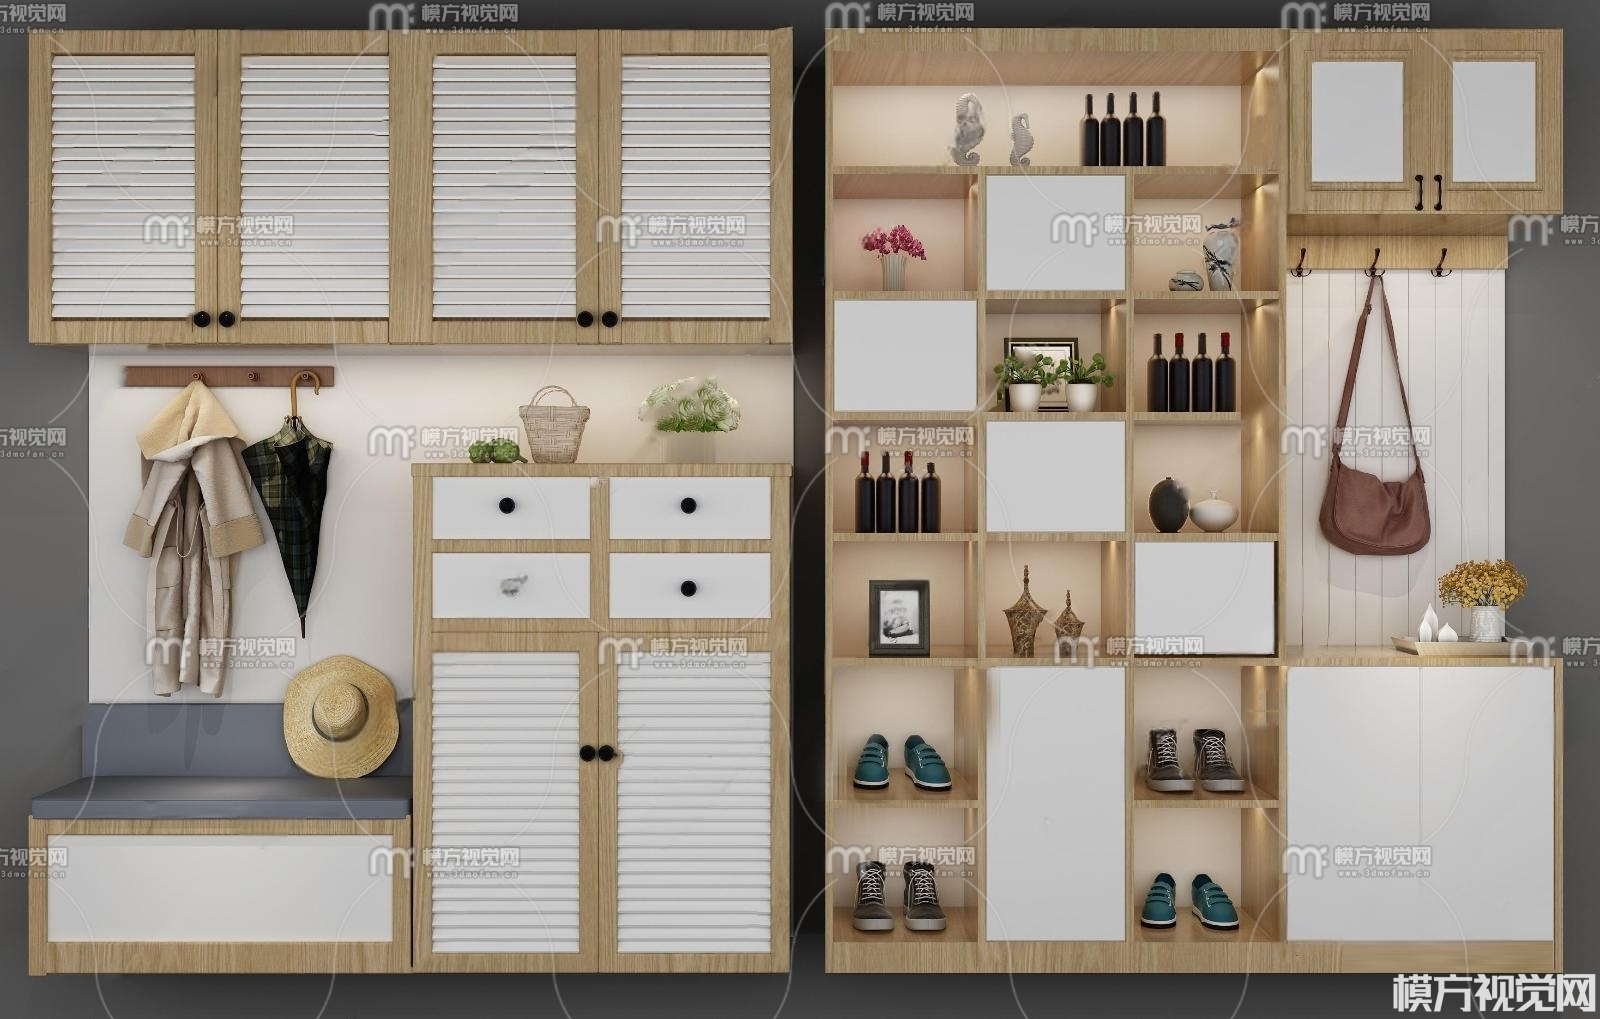
Task: Click the black round ceramic vase
Action: (x=1167, y=506)
